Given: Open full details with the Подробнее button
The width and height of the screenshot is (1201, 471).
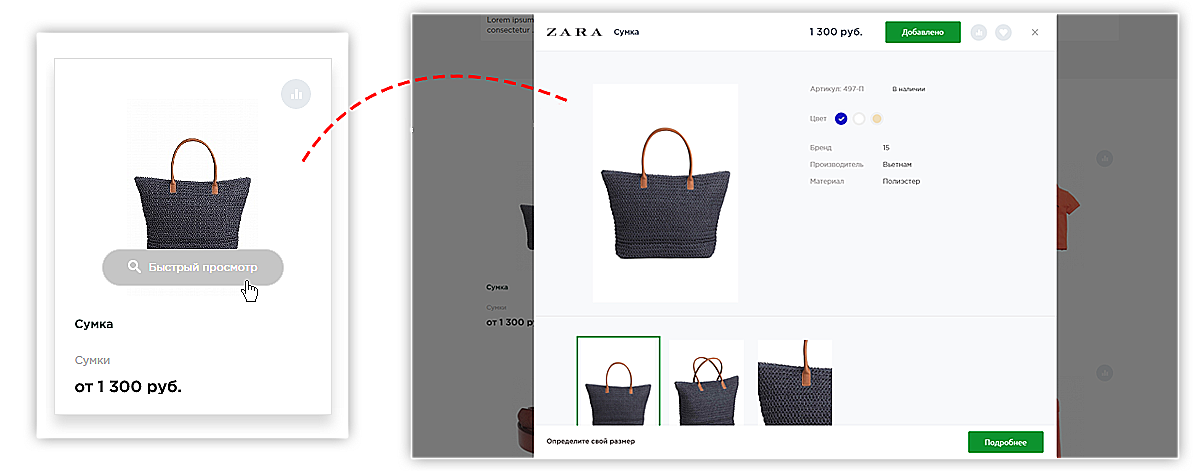Looking at the screenshot, I should (1005, 441).
